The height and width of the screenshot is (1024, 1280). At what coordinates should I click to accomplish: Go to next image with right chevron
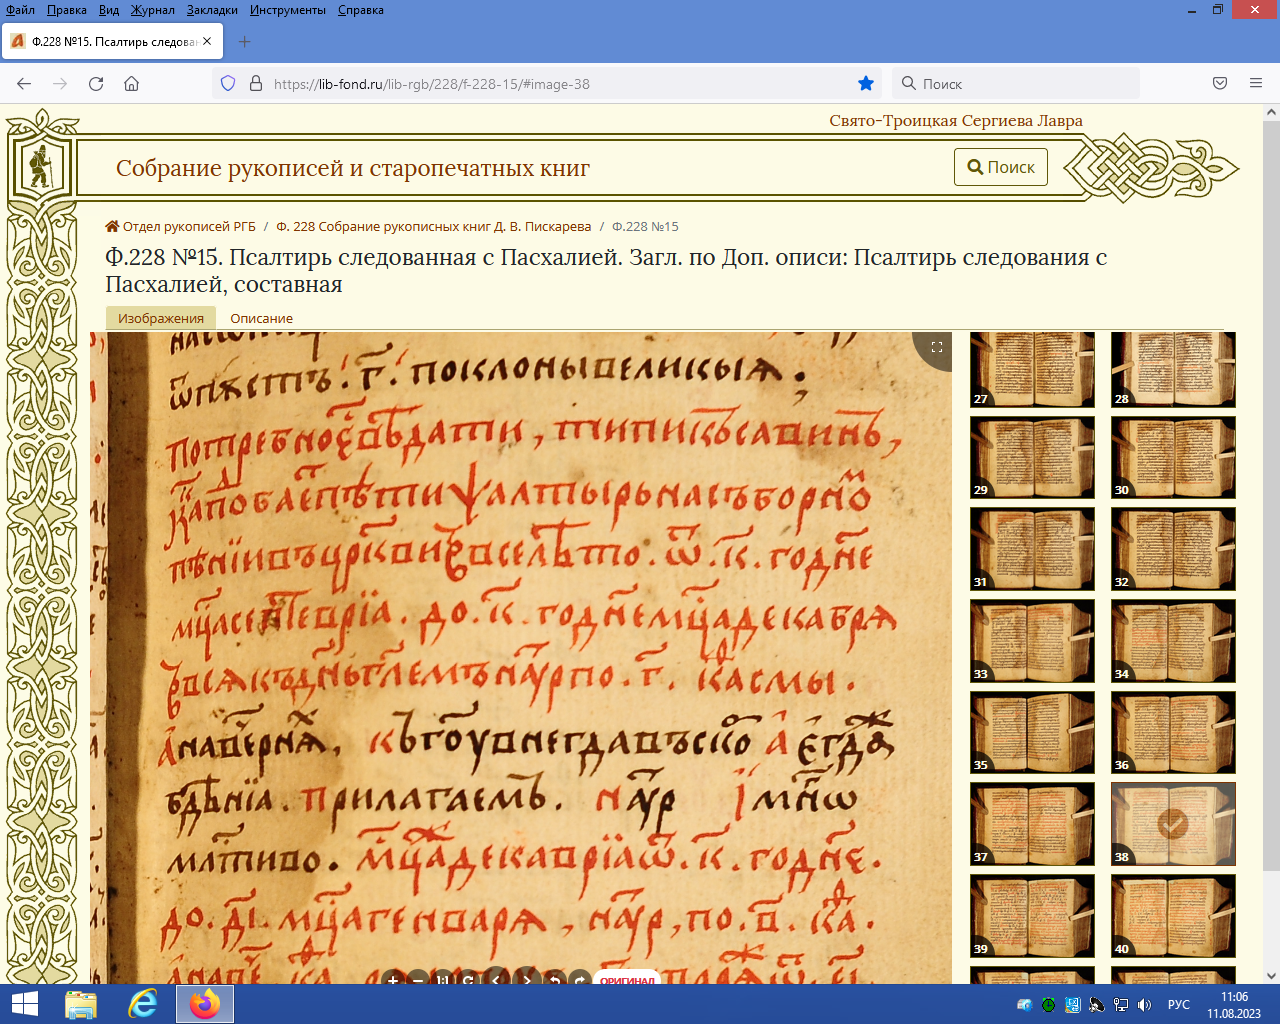pos(527,980)
